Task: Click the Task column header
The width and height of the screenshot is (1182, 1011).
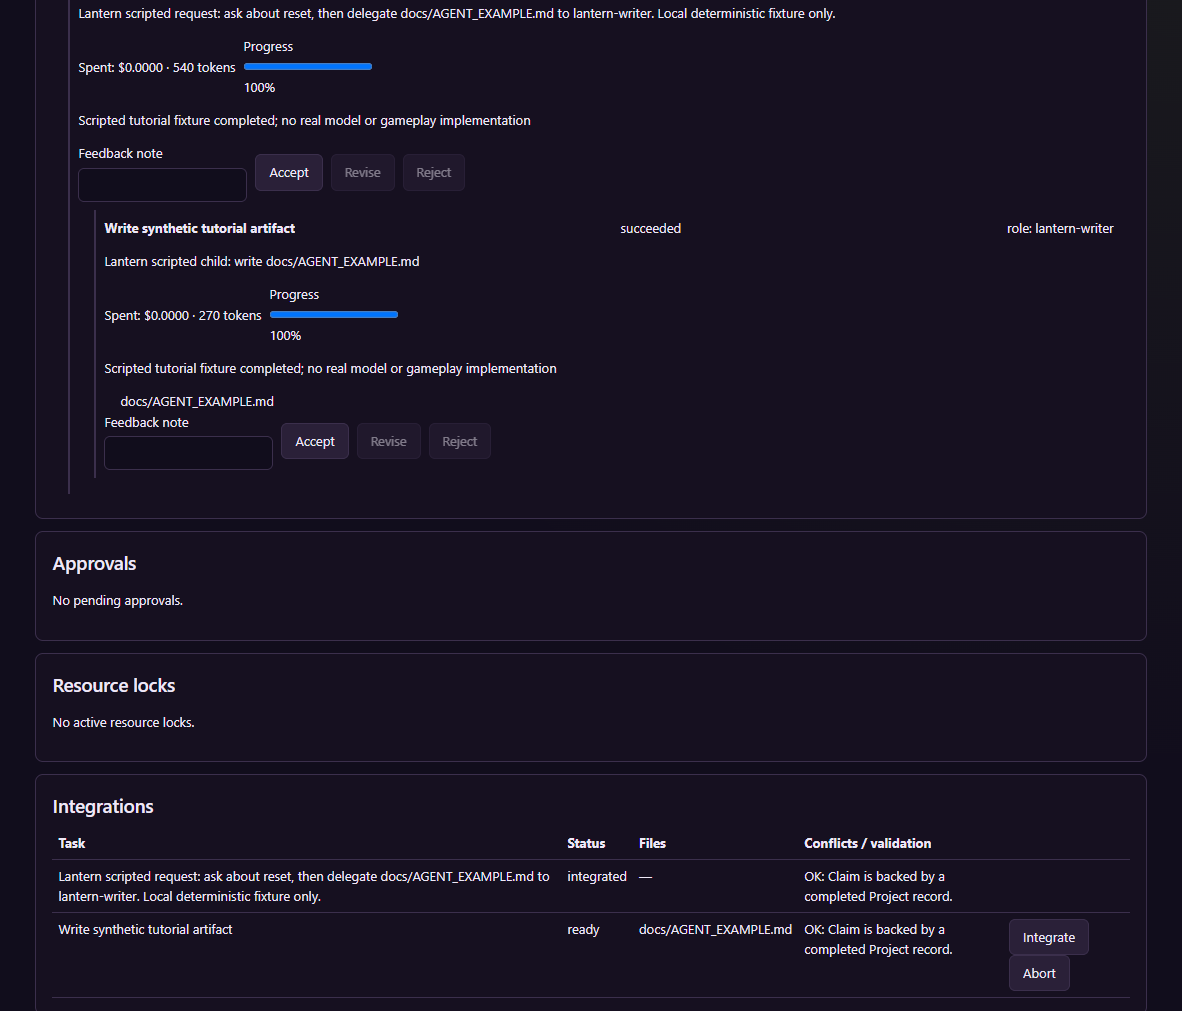Action: (x=72, y=844)
